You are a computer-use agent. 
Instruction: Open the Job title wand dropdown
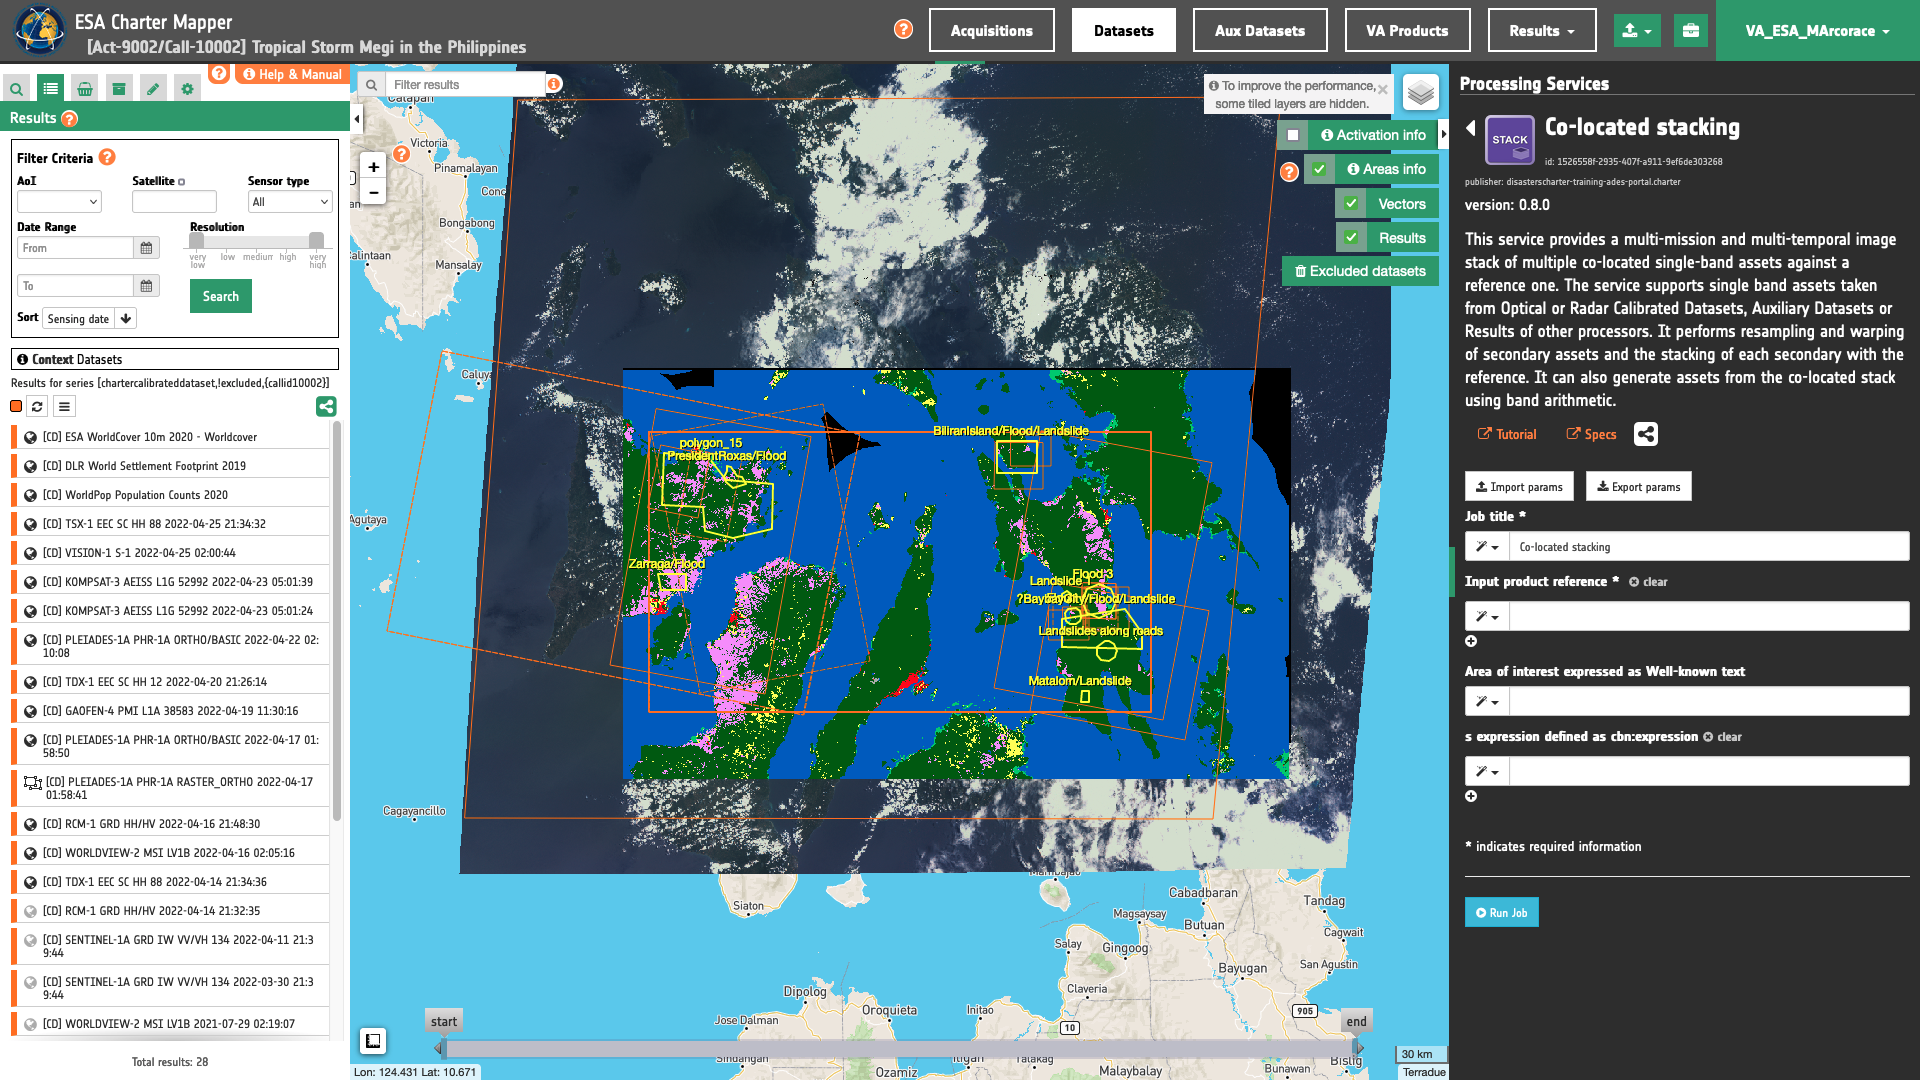[1487, 547]
